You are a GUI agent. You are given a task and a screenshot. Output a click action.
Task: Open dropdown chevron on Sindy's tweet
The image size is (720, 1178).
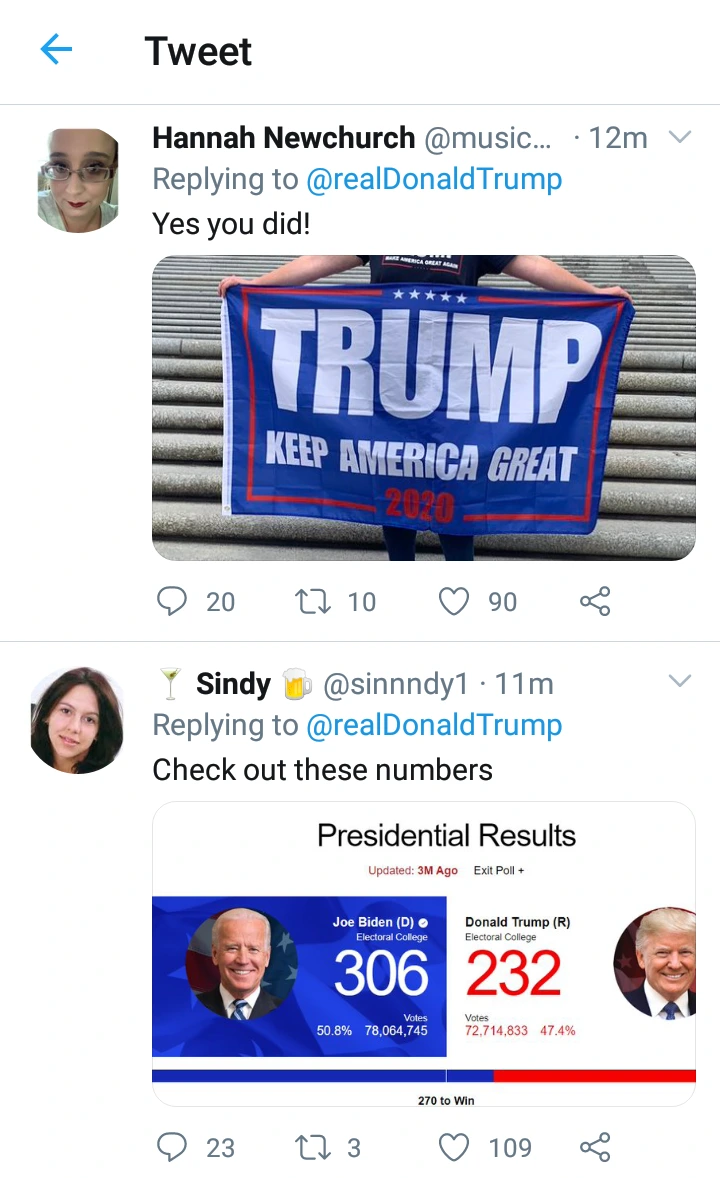coord(679,681)
